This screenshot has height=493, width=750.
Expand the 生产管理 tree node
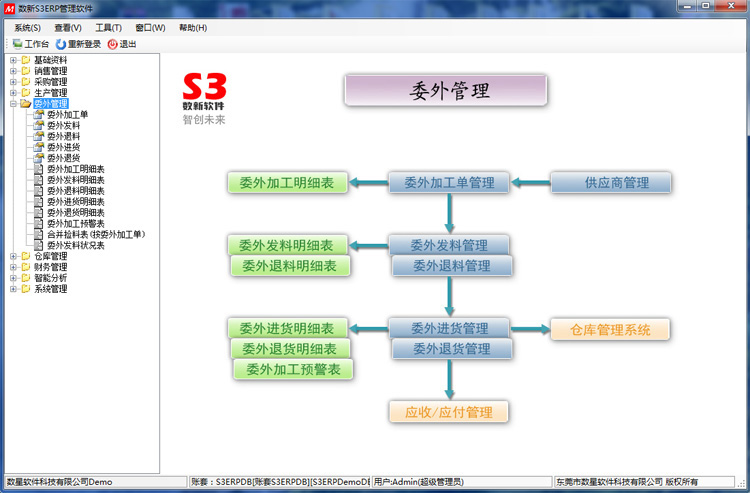[x=13, y=93]
